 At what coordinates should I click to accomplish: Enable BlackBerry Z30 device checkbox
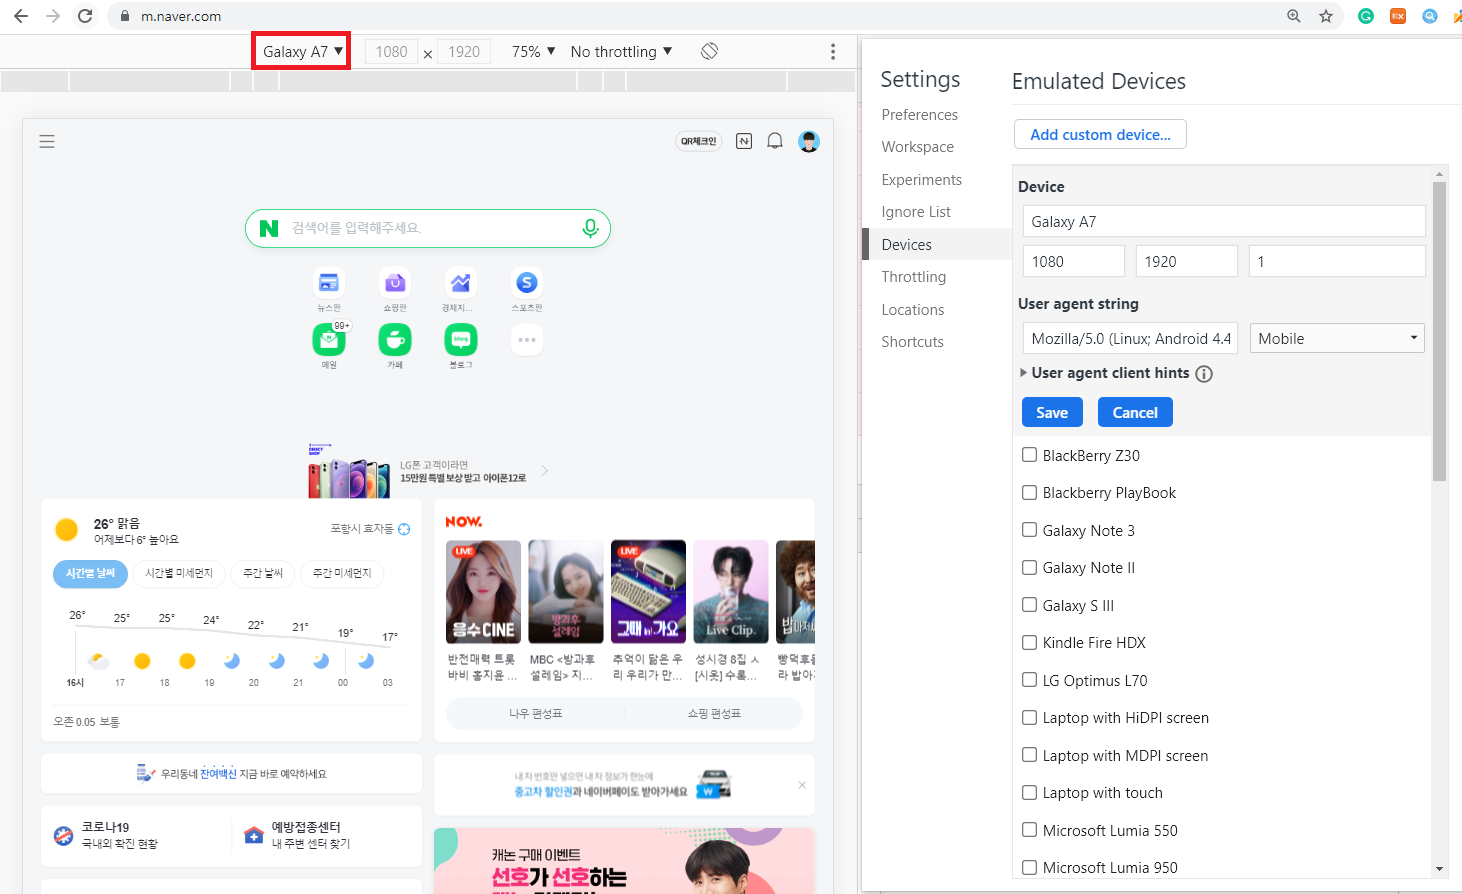tap(1029, 455)
